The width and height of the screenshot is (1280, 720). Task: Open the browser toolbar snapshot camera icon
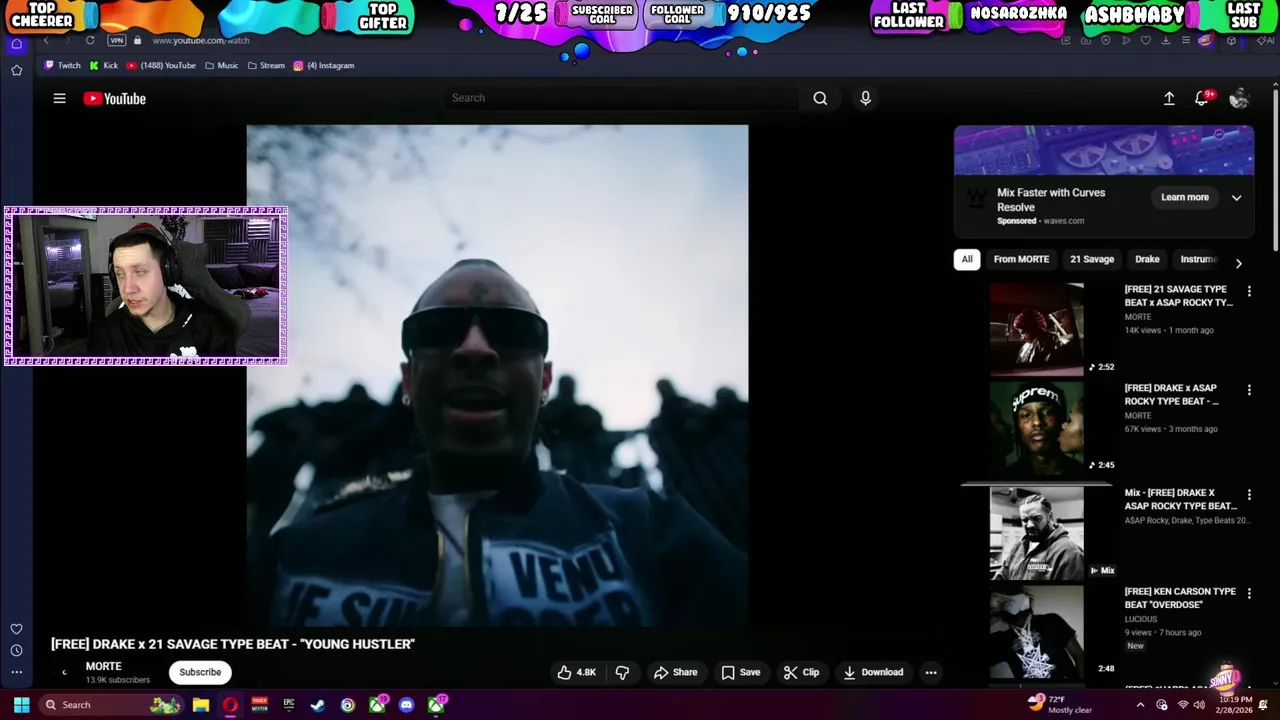(x=1085, y=40)
